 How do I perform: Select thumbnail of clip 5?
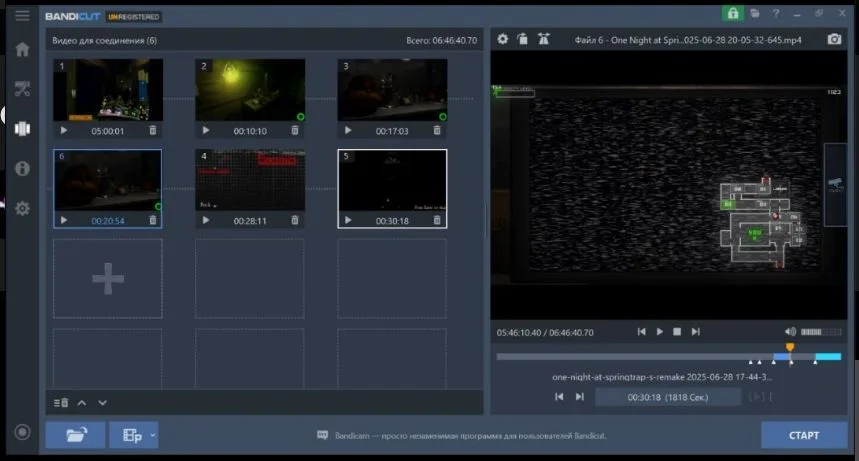(x=392, y=180)
